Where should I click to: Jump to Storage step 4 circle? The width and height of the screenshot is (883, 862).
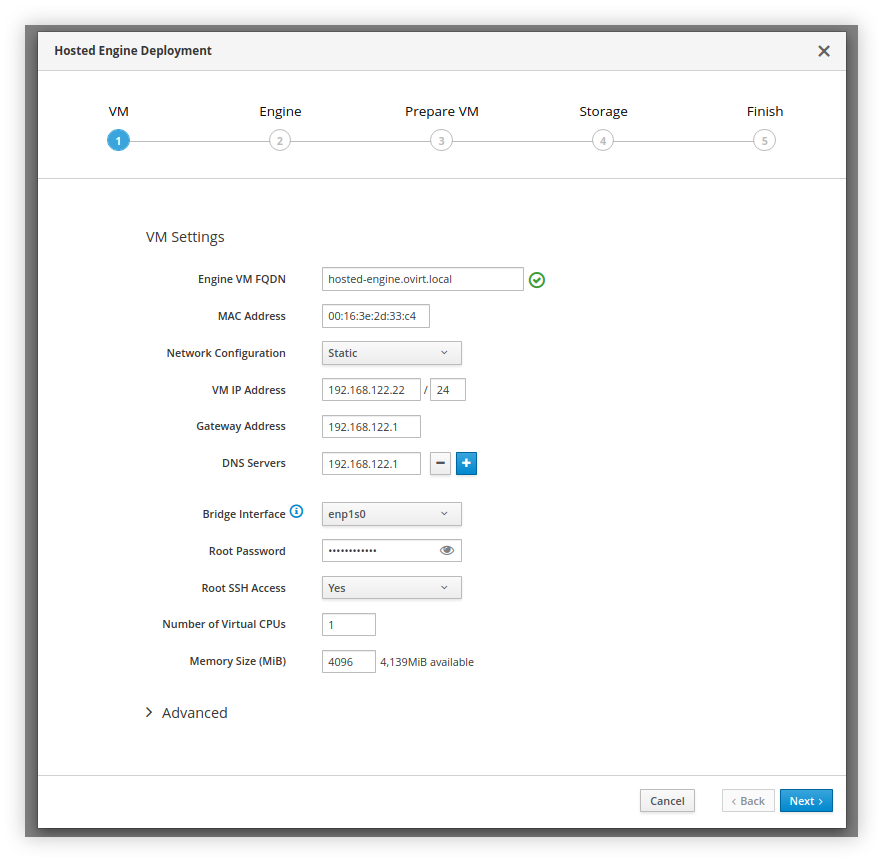(602, 141)
